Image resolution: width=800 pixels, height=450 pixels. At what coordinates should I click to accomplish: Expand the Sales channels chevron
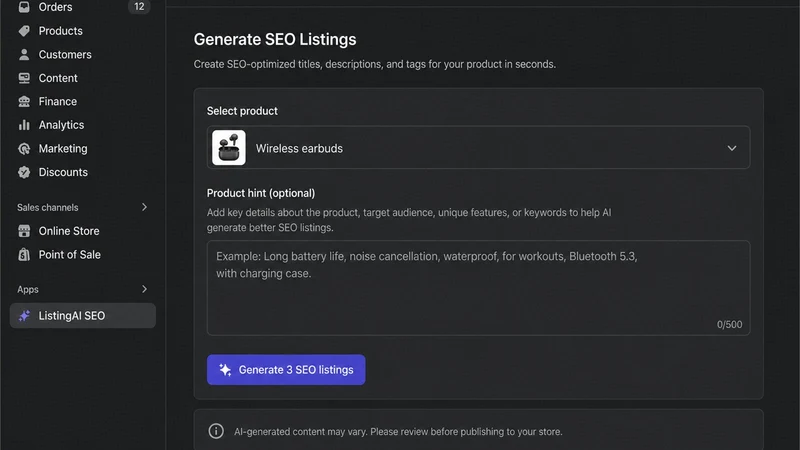pos(144,207)
